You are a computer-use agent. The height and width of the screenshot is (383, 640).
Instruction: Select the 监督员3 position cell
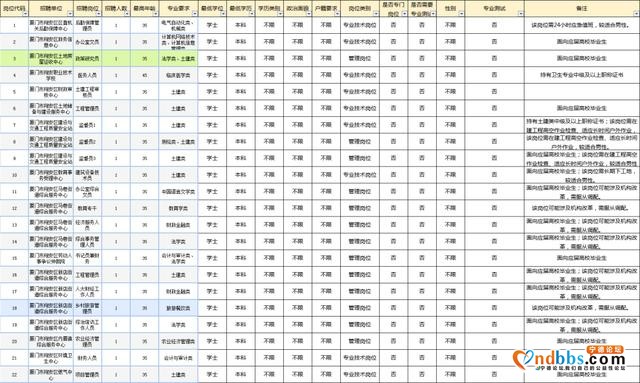coord(87,158)
